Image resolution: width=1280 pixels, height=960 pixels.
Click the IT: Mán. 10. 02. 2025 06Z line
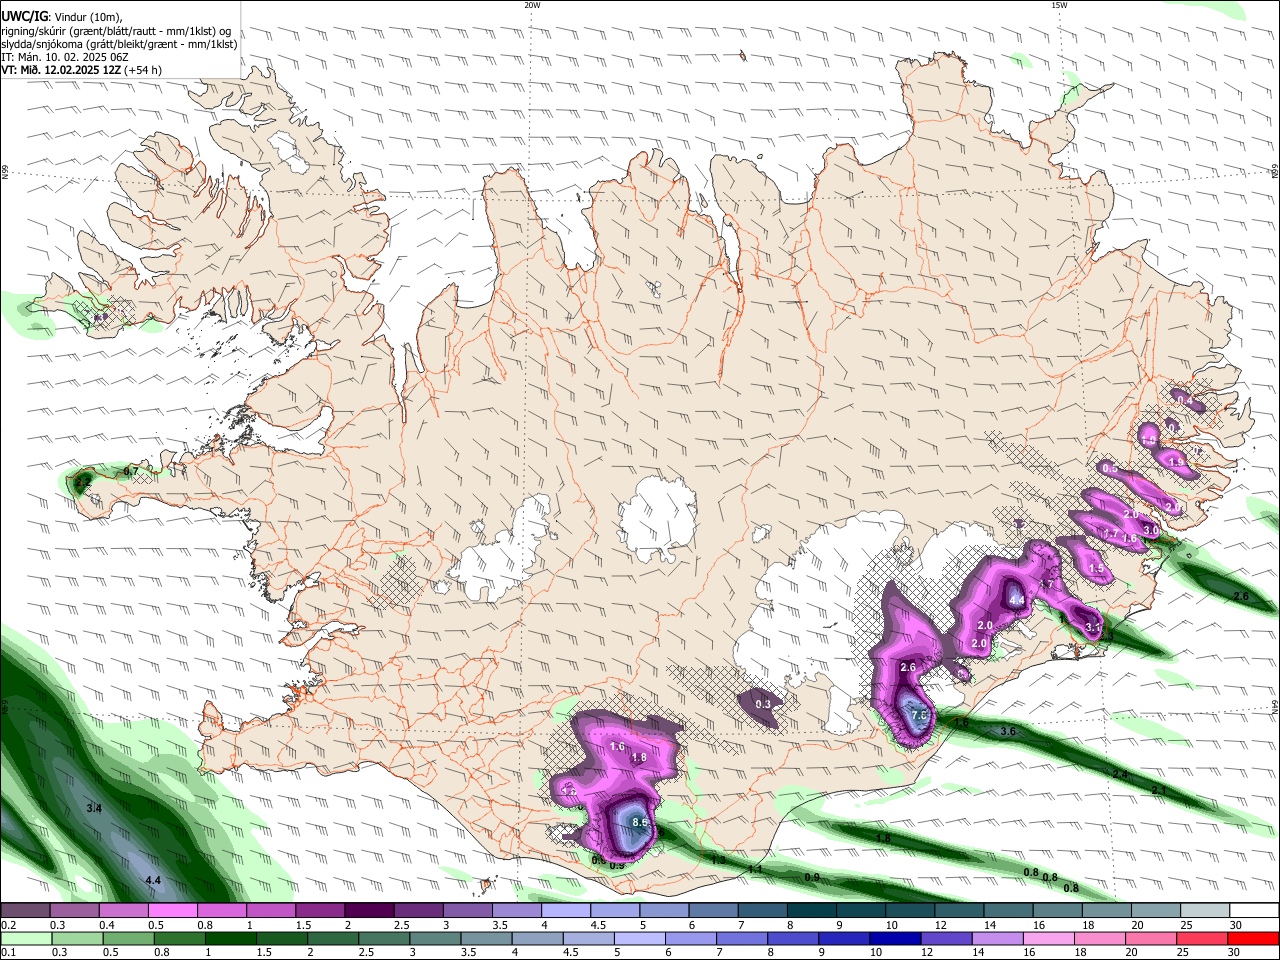pos(65,57)
